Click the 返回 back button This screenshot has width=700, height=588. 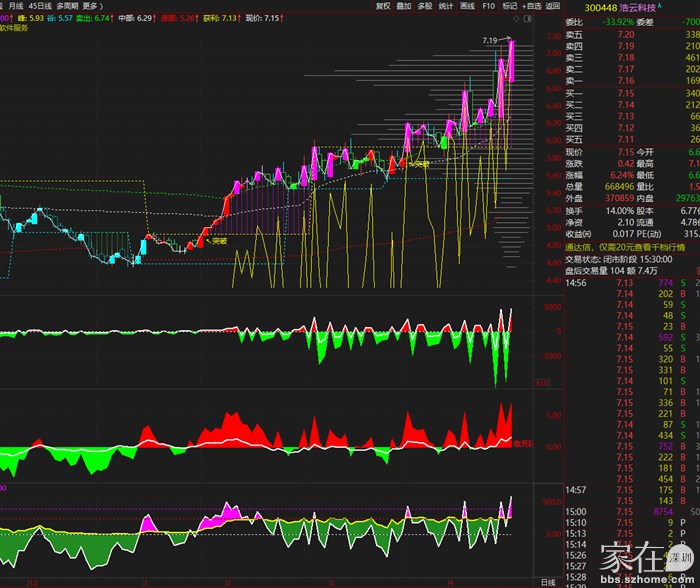tap(555, 5)
